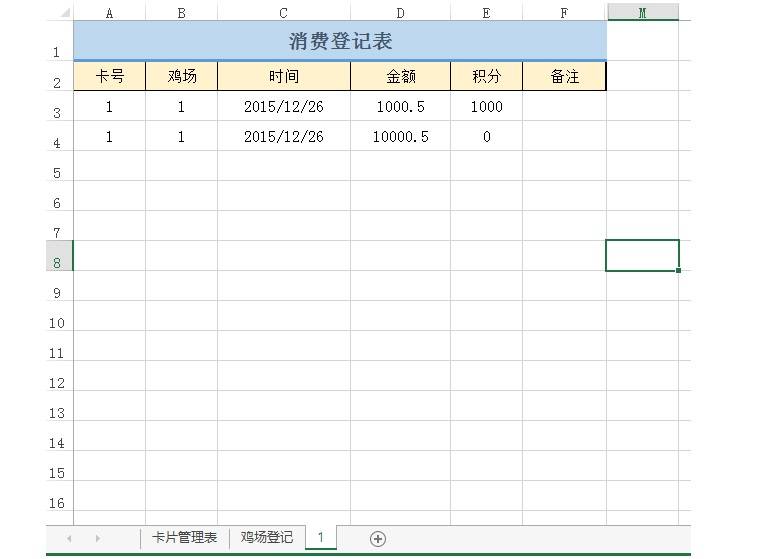Click the 消费登记表 title cell
Screen dimensions: 768x559
[x=340, y=41]
